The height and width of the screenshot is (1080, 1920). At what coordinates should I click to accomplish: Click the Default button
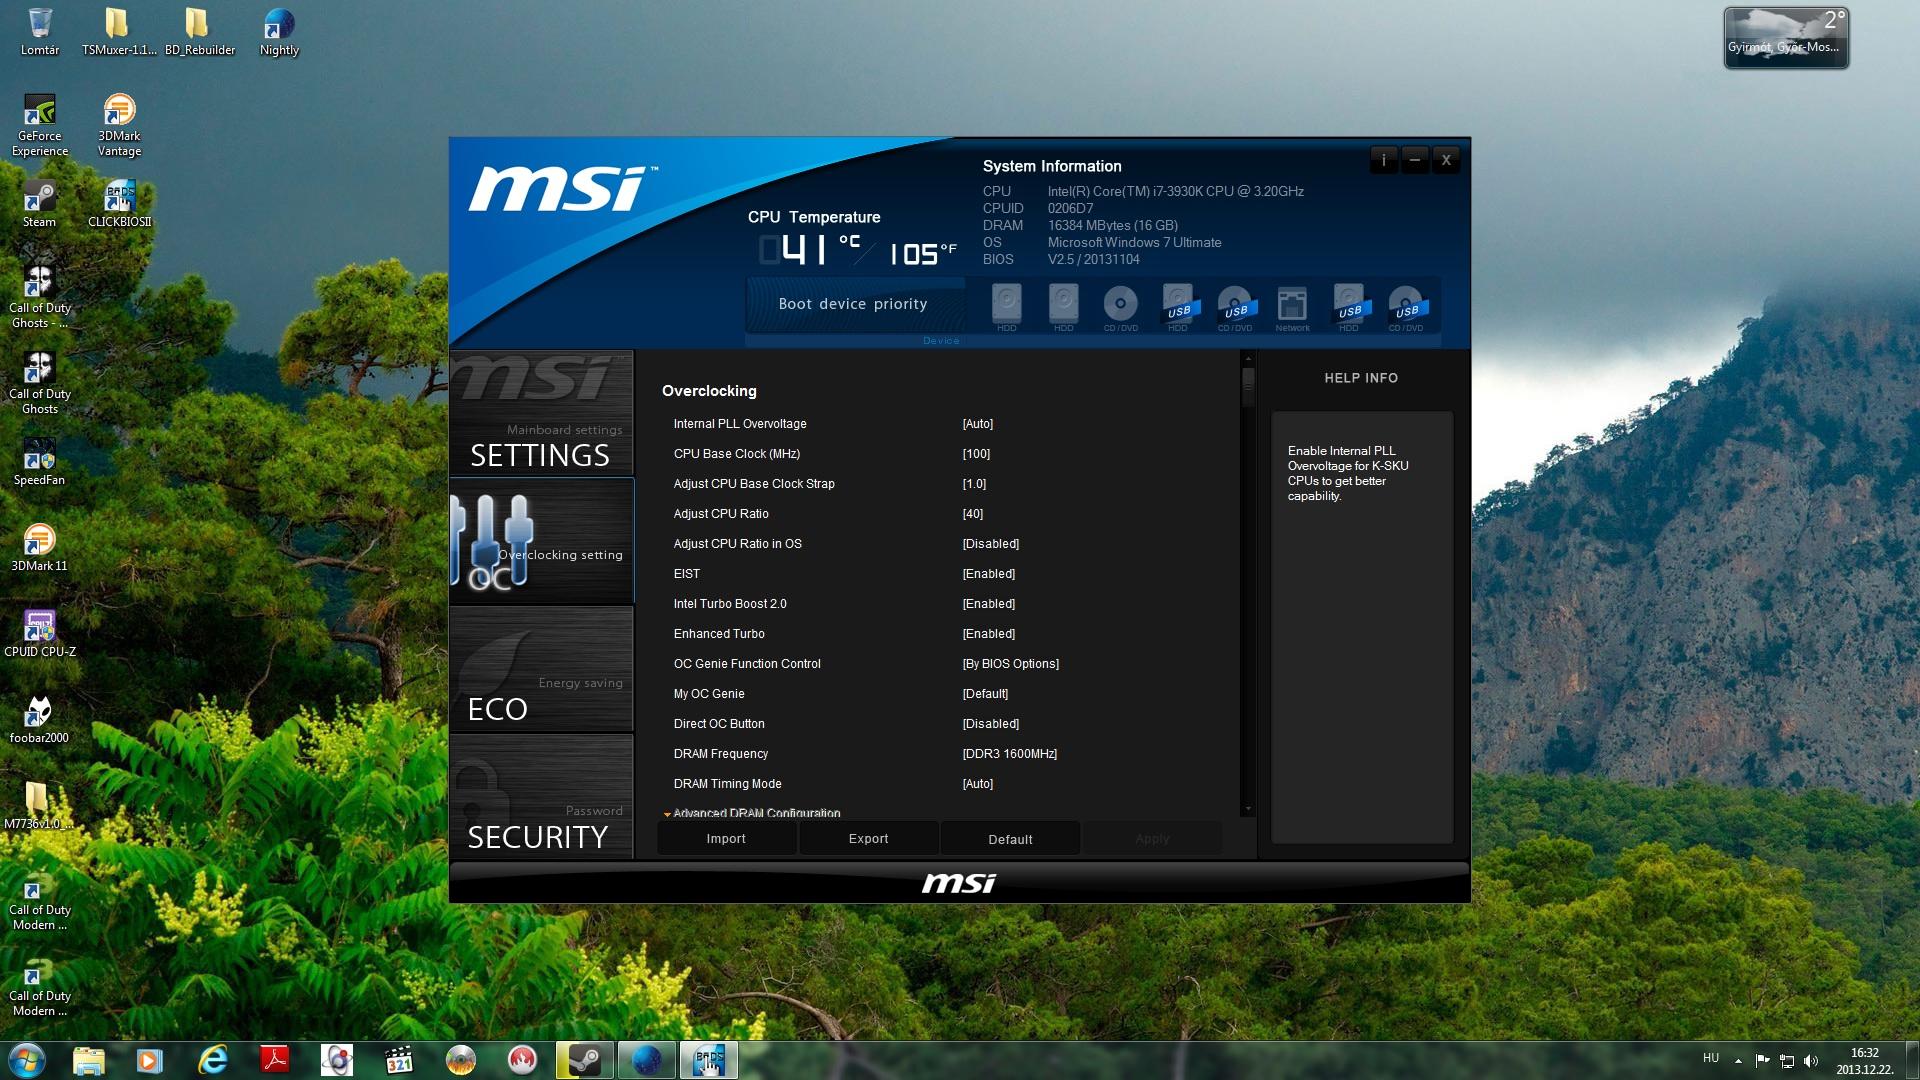pos(1010,839)
